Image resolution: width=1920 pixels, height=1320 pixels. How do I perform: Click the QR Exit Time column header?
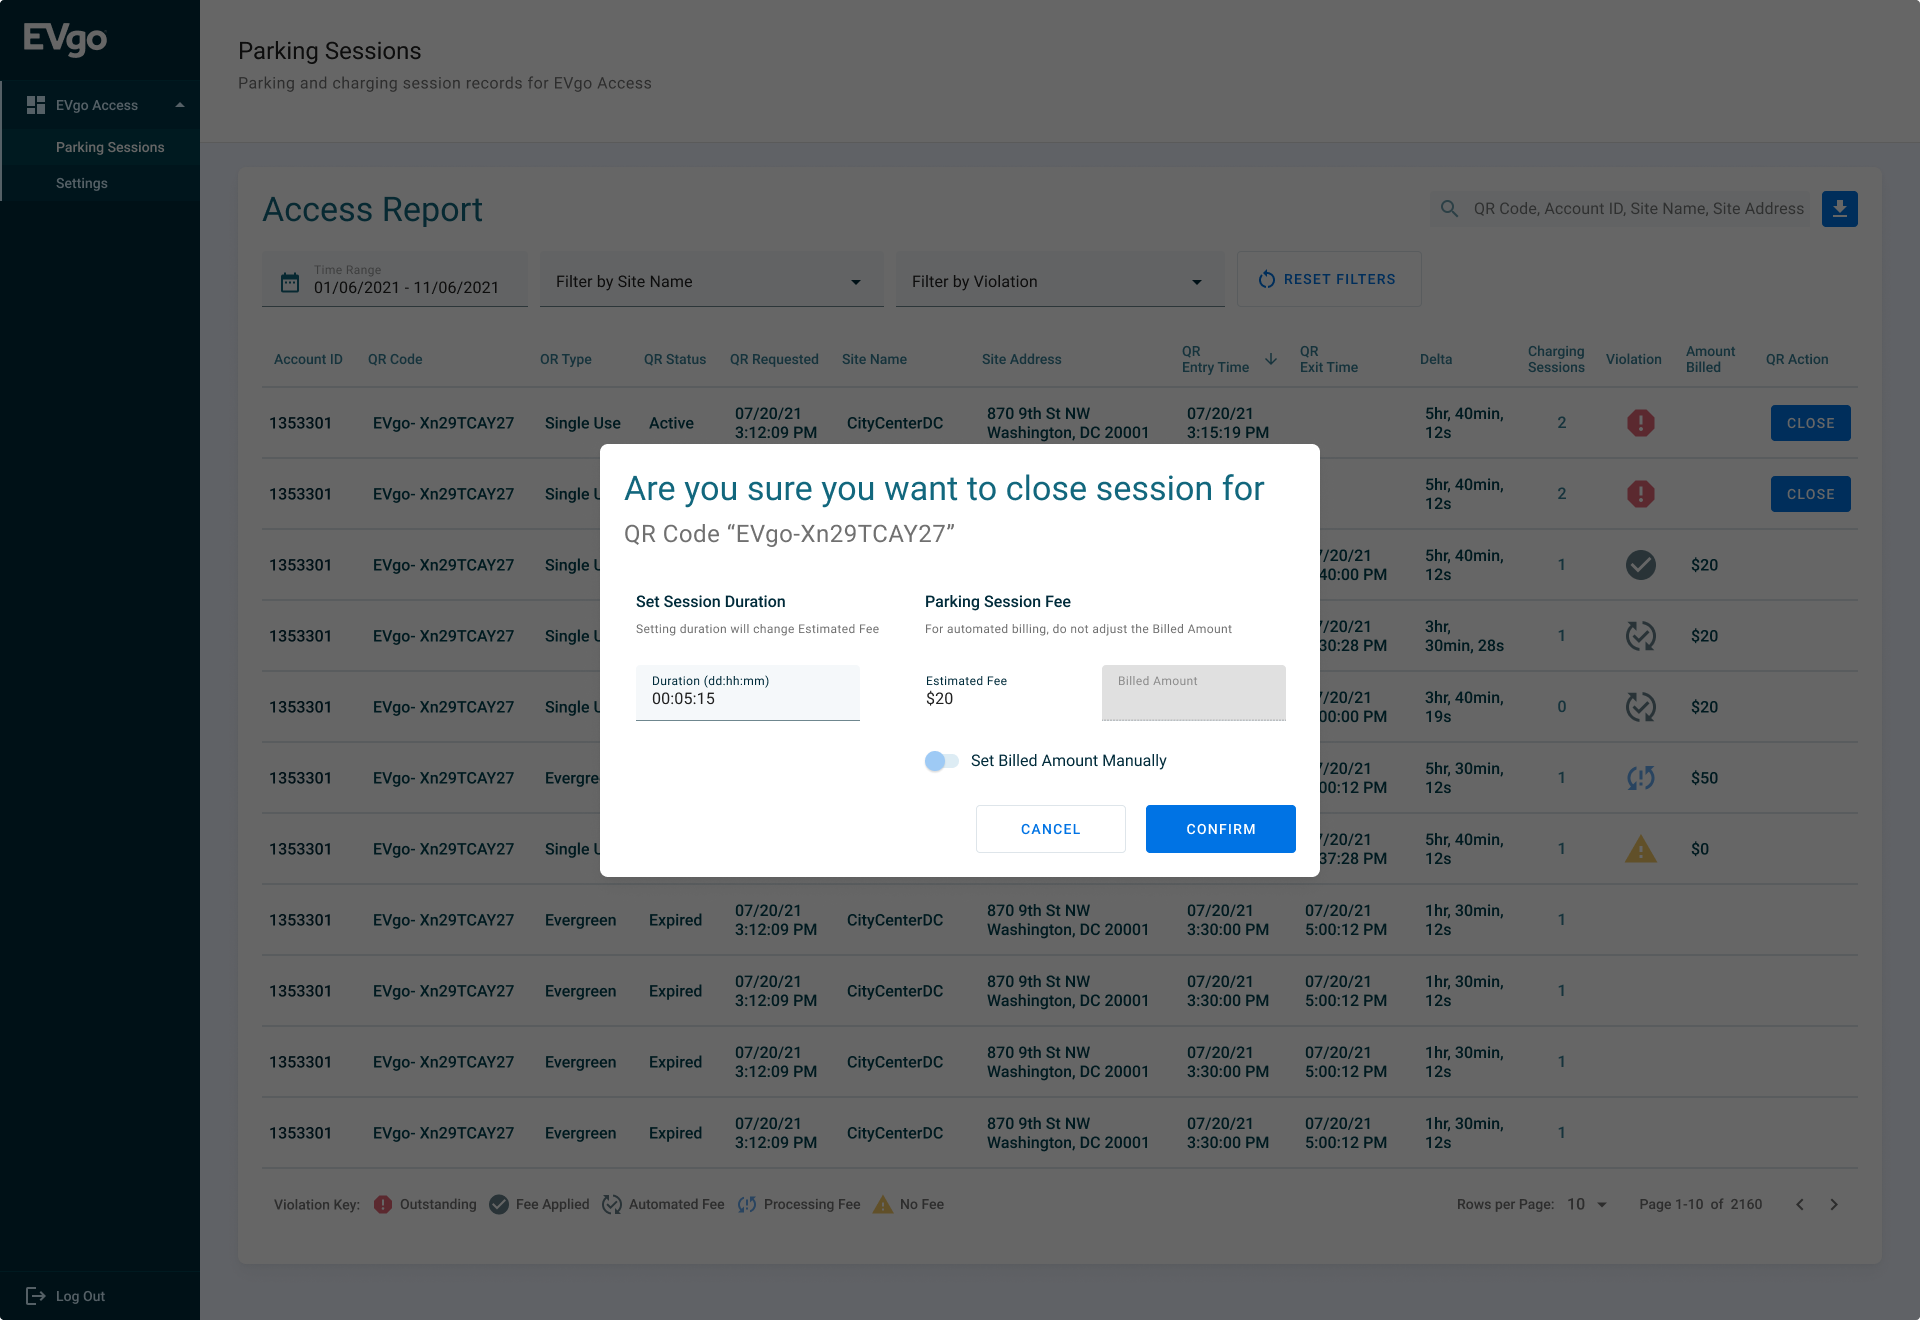1328,359
